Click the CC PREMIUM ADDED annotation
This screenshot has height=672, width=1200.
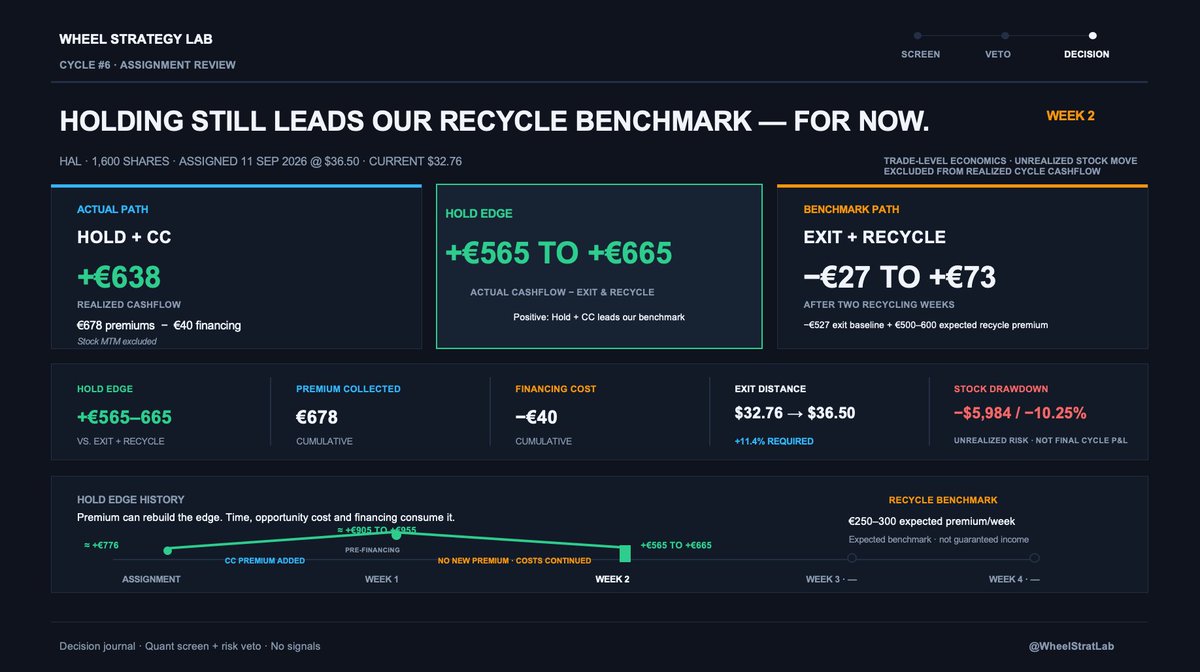click(265, 561)
